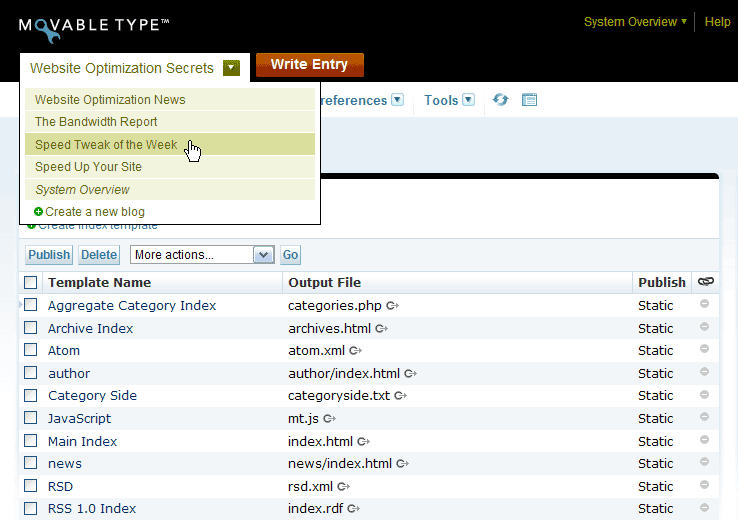
Task: Select Speed Tweak of the Week blog
Action: coord(170,144)
